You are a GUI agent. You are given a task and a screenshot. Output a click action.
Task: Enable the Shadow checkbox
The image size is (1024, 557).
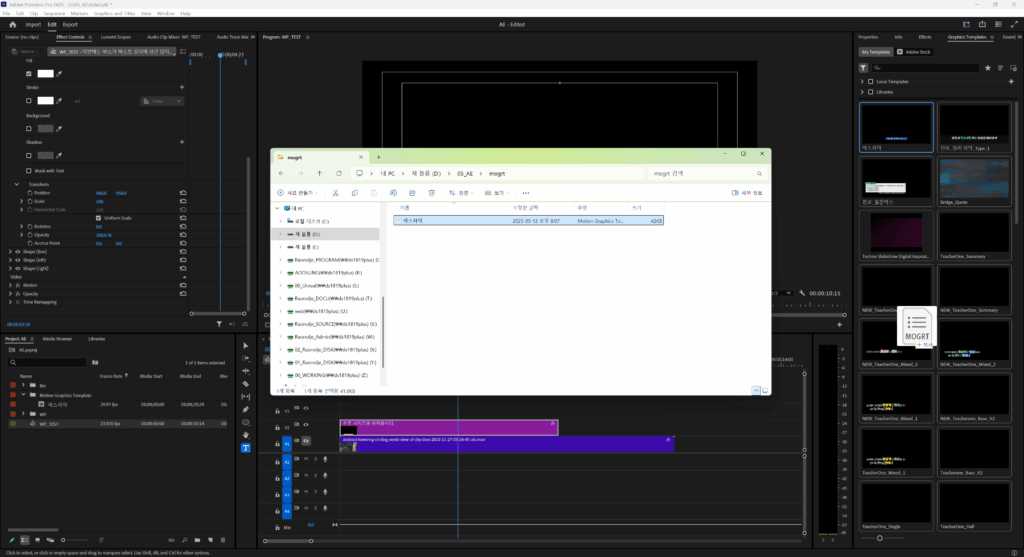[x=29, y=155]
